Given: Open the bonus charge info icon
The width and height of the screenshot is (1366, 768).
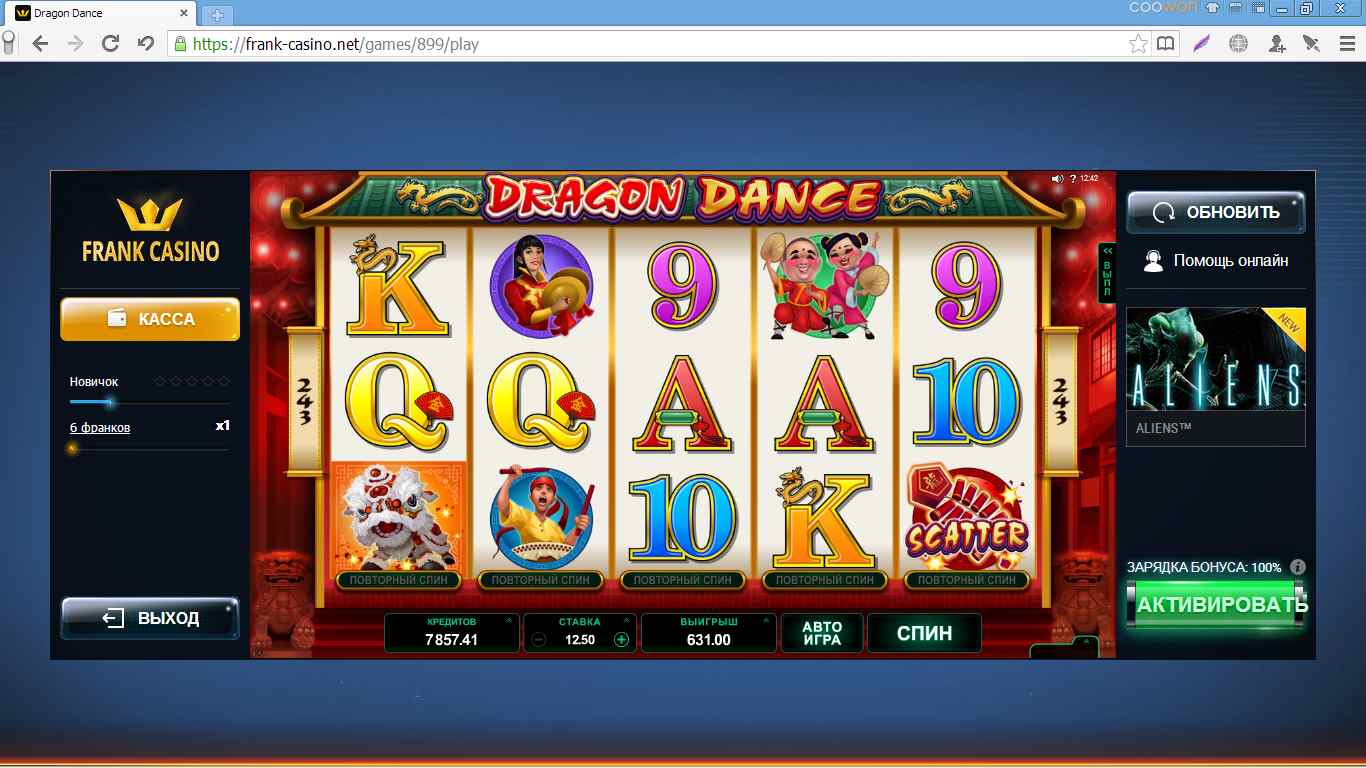Looking at the screenshot, I should (x=1298, y=567).
